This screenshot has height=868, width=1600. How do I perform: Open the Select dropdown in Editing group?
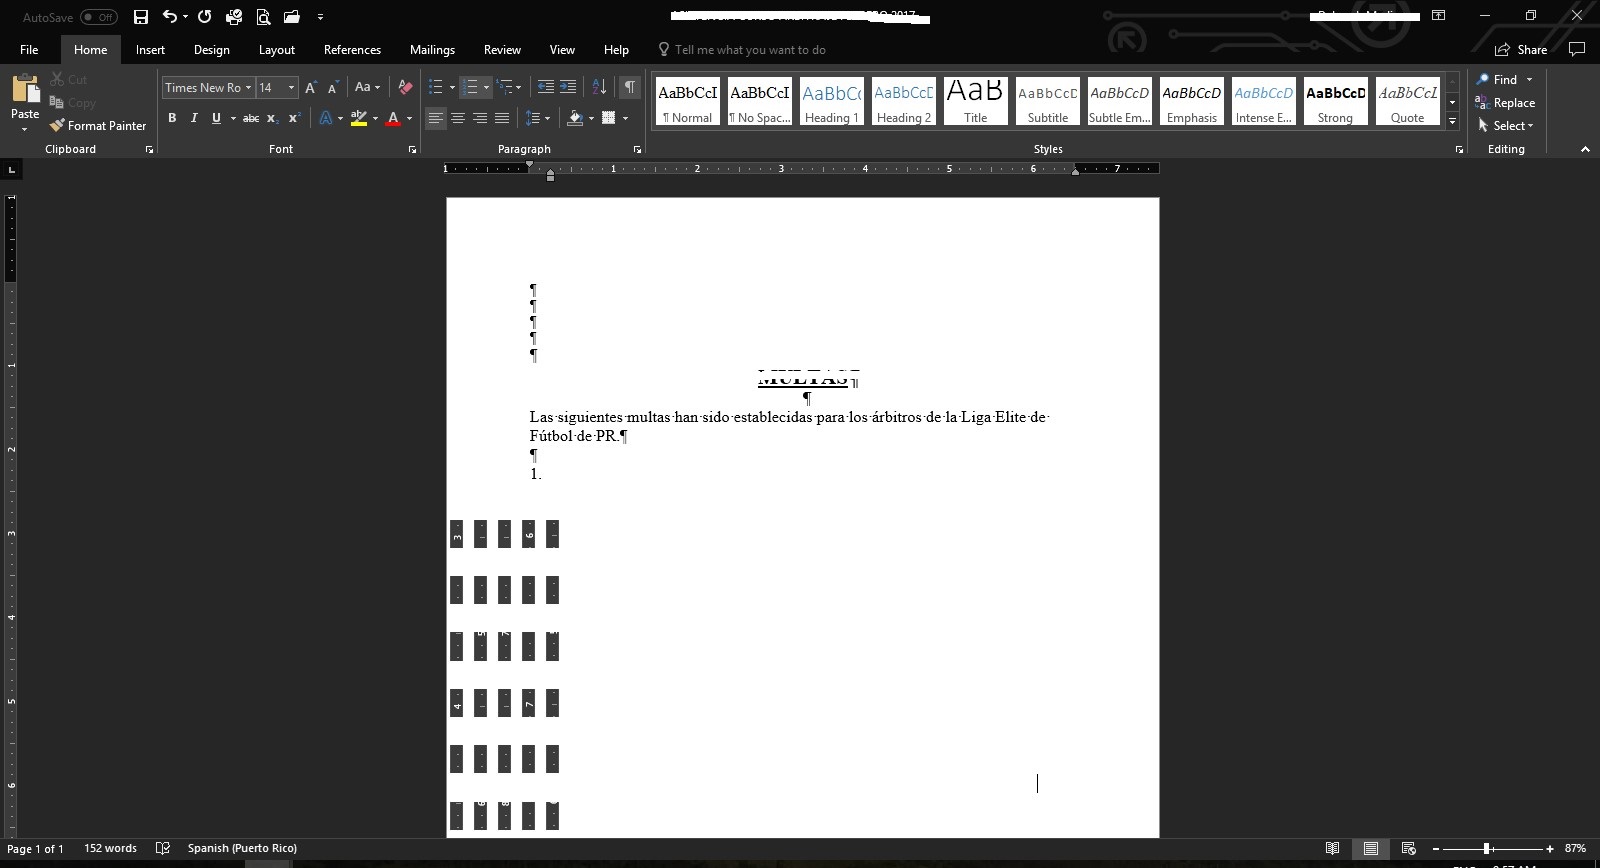coord(1505,126)
